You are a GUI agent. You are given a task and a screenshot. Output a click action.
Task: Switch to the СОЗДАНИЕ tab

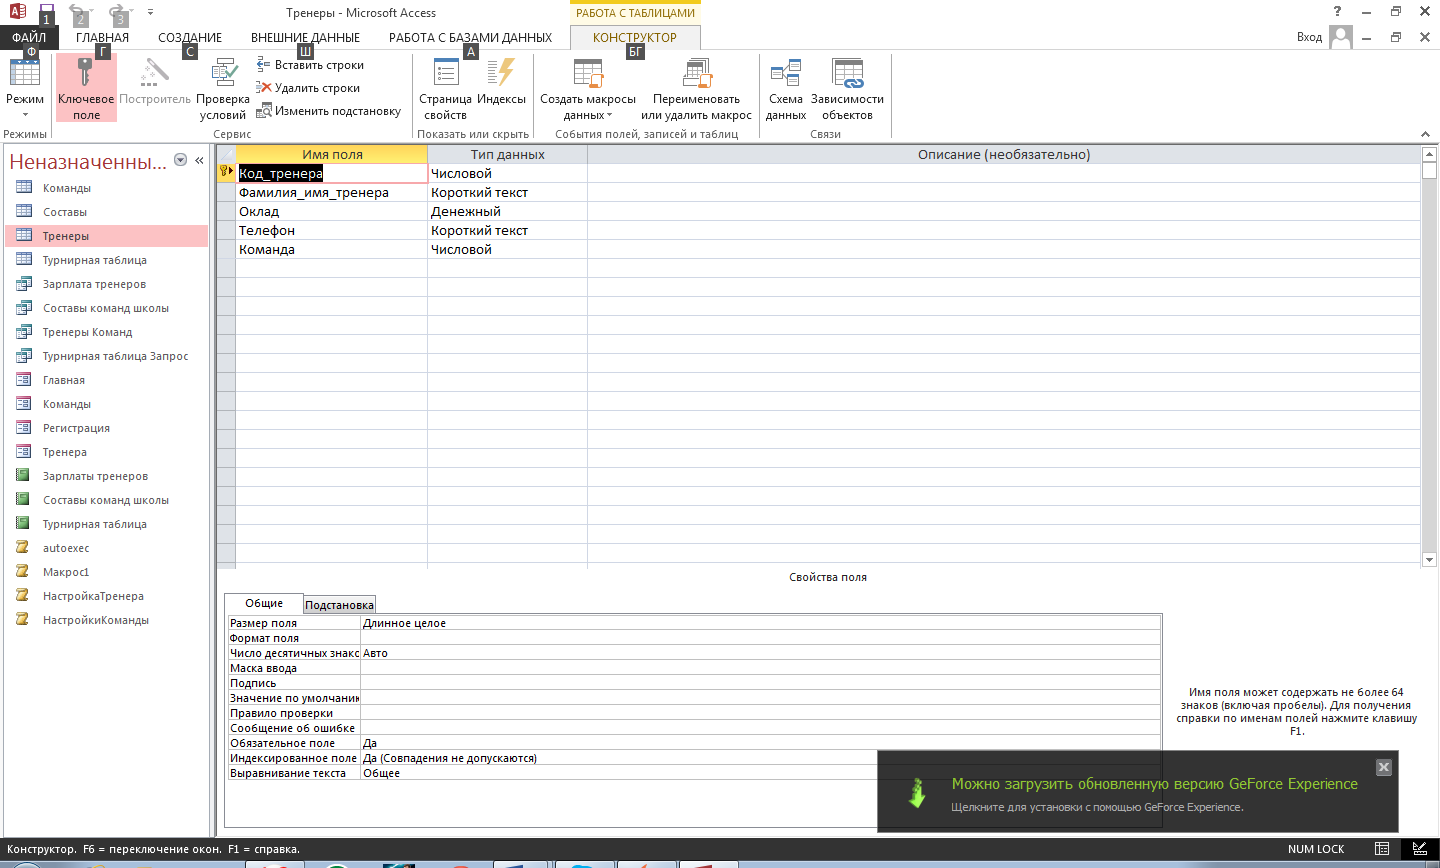pos(190,38)
